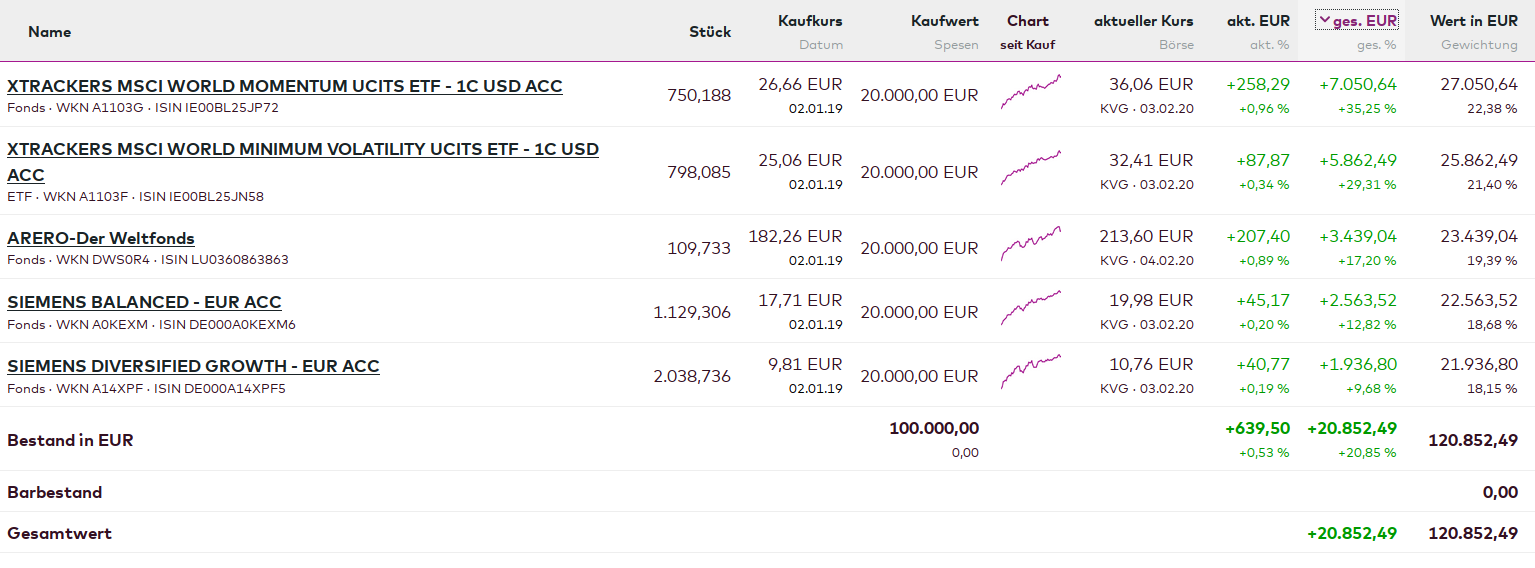Open the ARERO-Der Weltfonds fund link

click(101, 238)
